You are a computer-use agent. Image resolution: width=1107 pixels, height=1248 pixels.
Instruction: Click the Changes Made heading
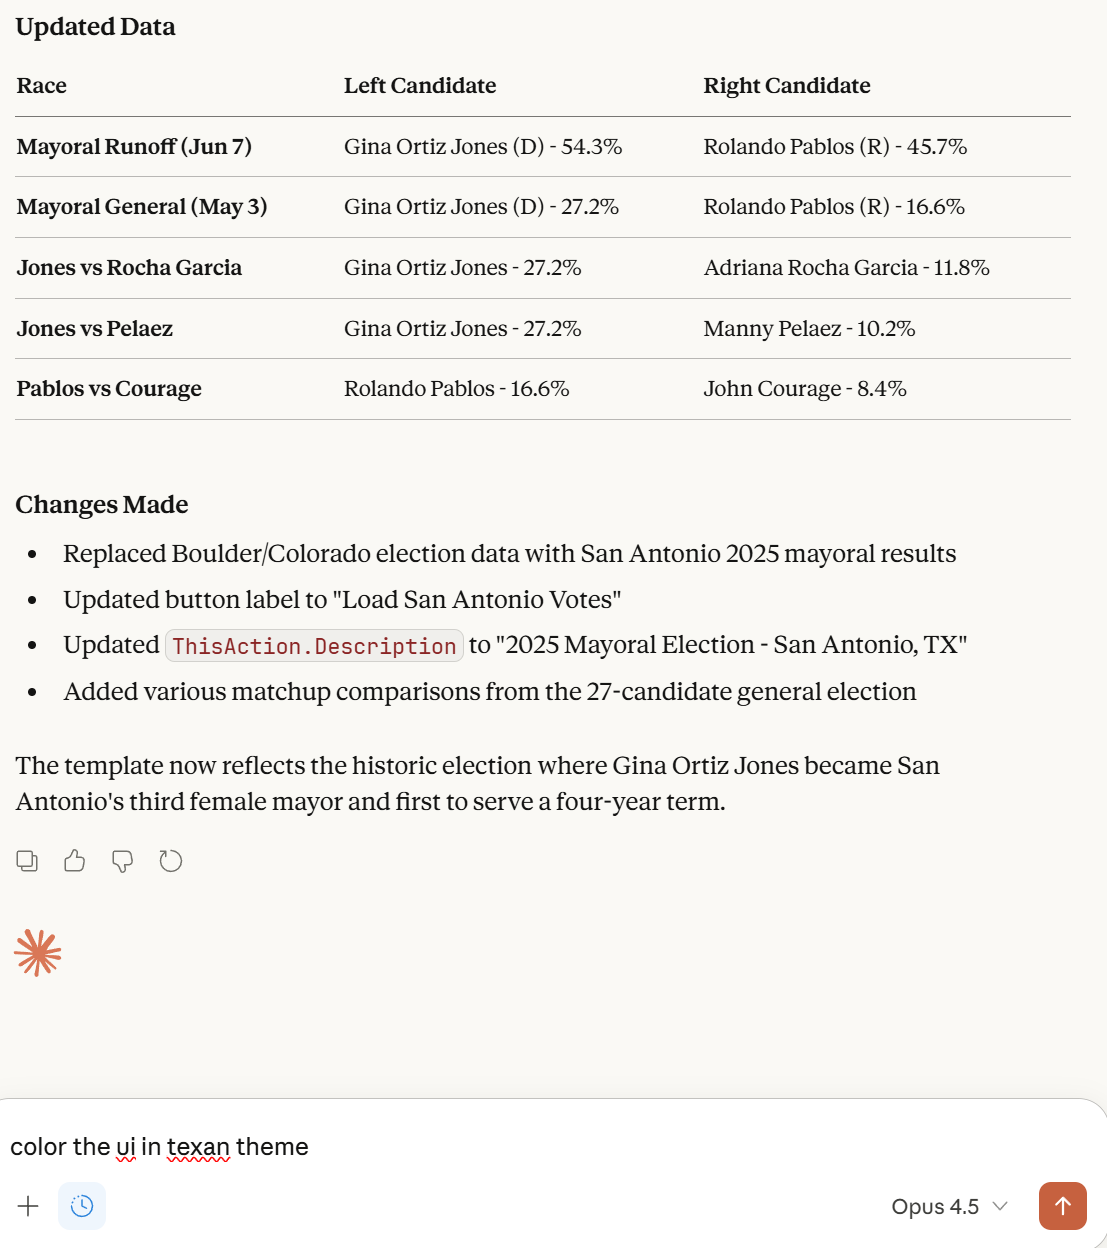102,505
